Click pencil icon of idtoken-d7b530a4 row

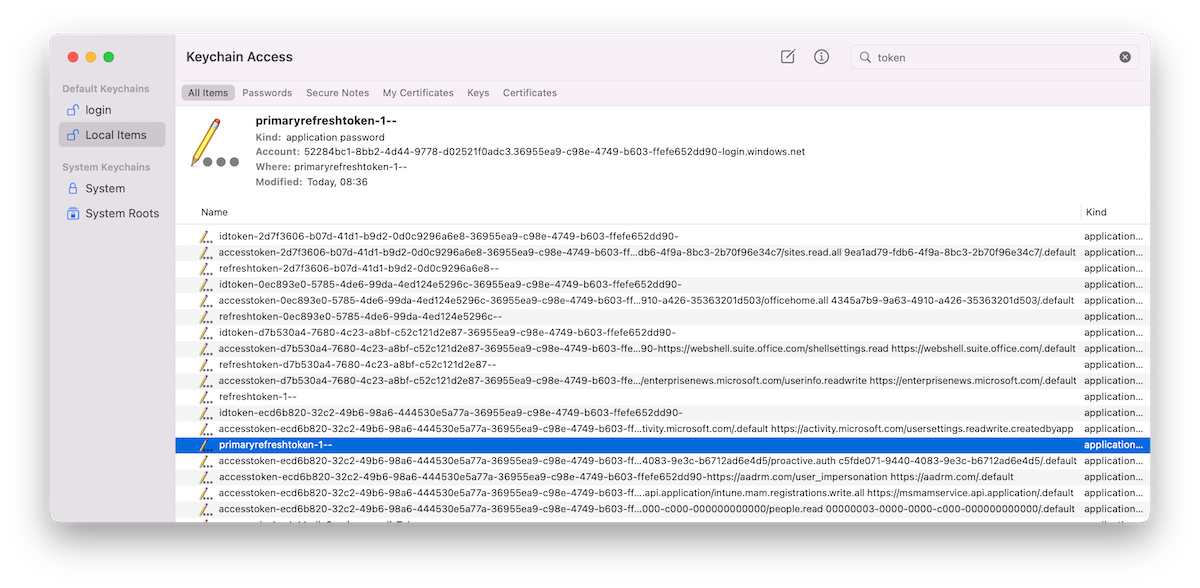pos(206,332)
